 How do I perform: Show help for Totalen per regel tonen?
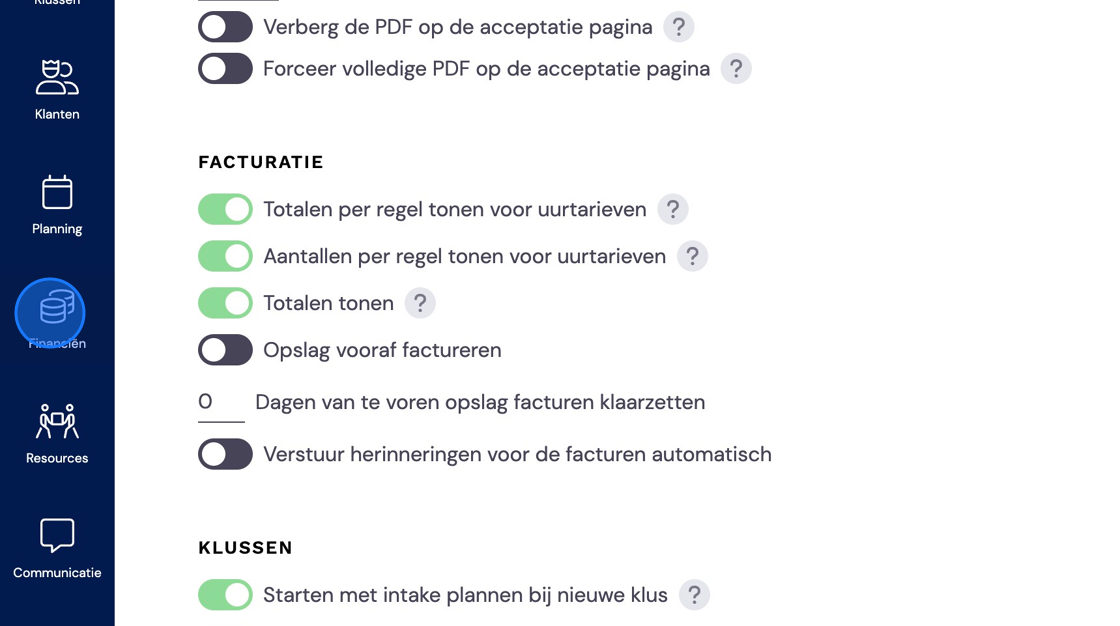[x=673, y=209]
